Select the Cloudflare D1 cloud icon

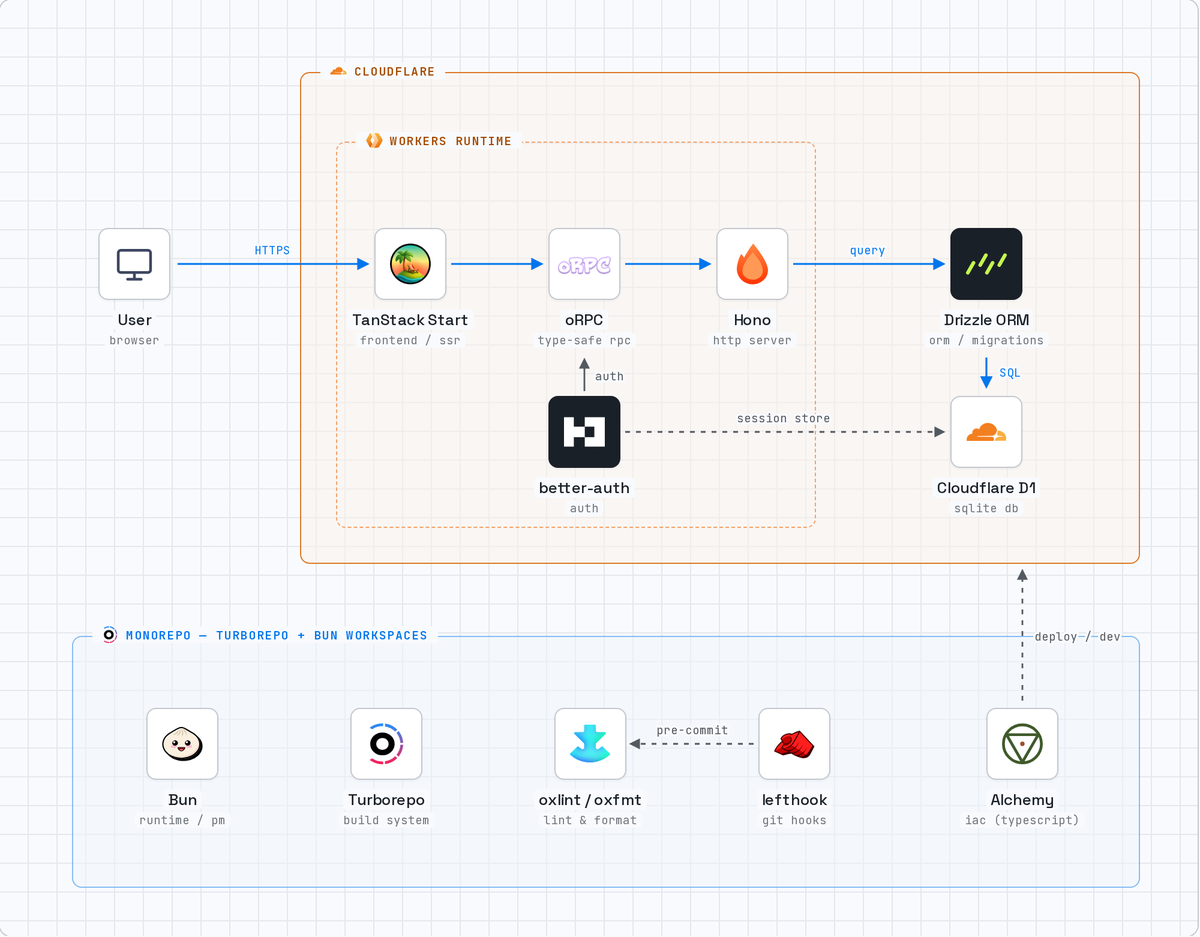click(x=986, y=432)
